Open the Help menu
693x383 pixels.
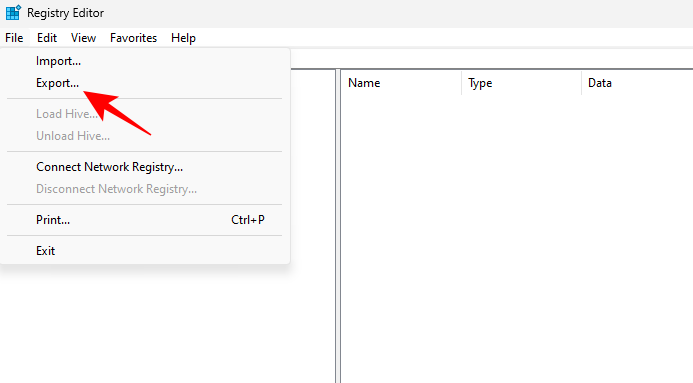point(183,38)
